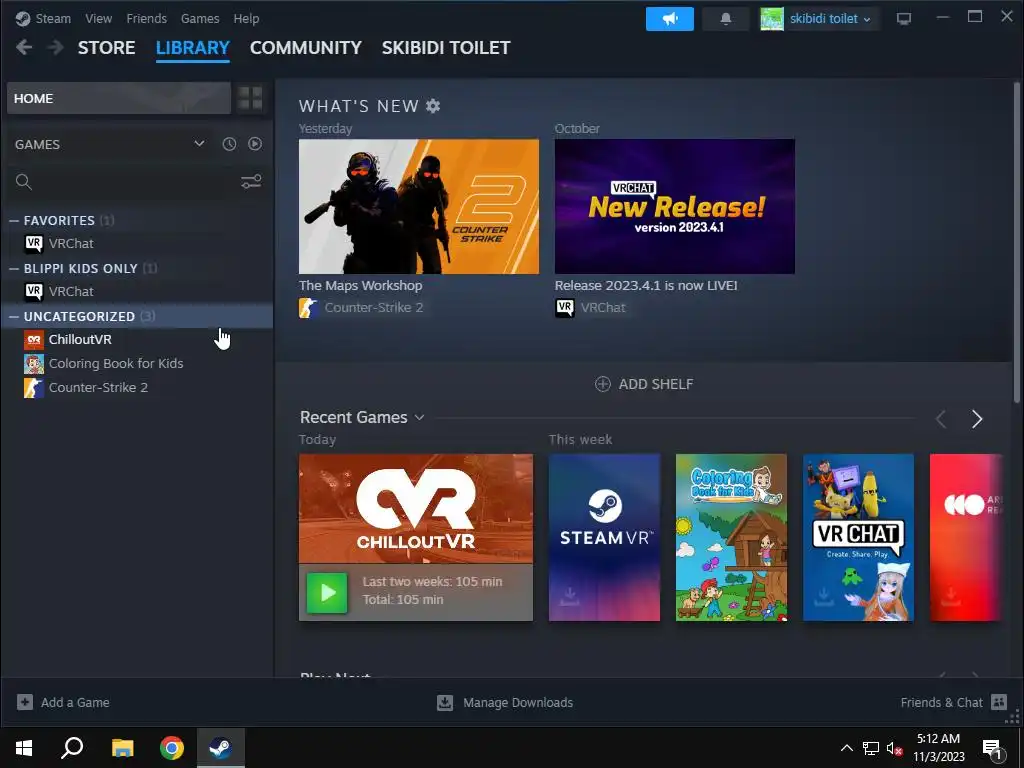The image size is (1024, 768).
Task: Open the Friends menu
Action: tap(146, 18)
